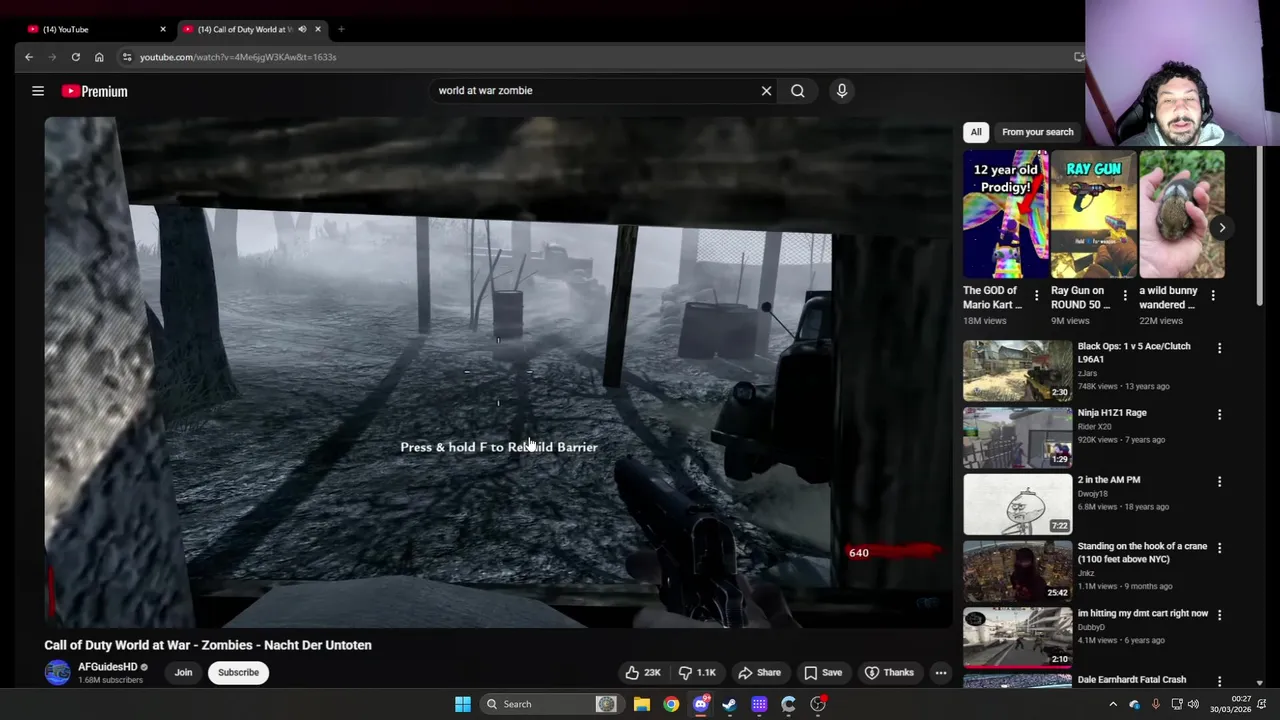1280x720 pixels.
Task: Reload the current YouTube page
Action: (x=75, y=57)
